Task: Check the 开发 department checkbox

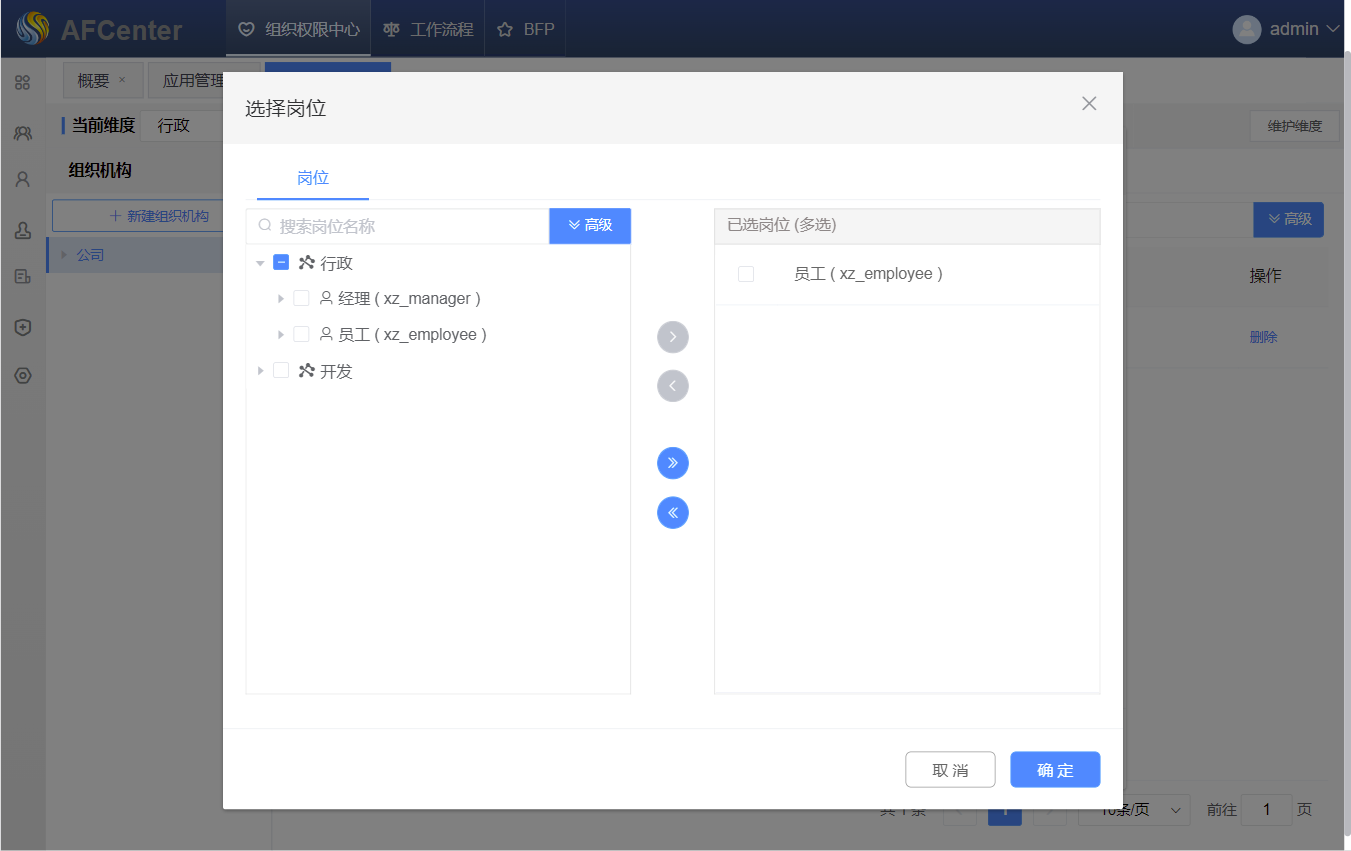Action: point(281,371)
